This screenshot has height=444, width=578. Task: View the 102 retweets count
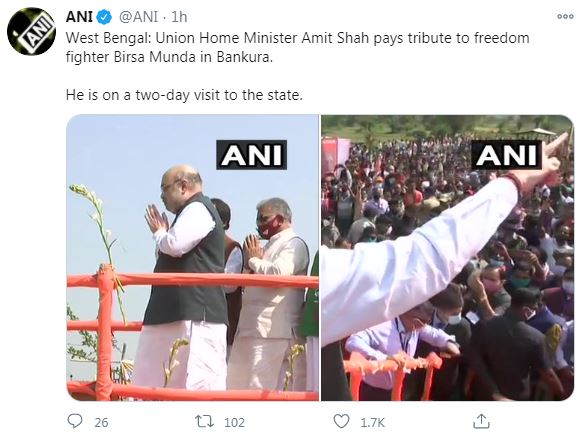[x=234, y=422]
